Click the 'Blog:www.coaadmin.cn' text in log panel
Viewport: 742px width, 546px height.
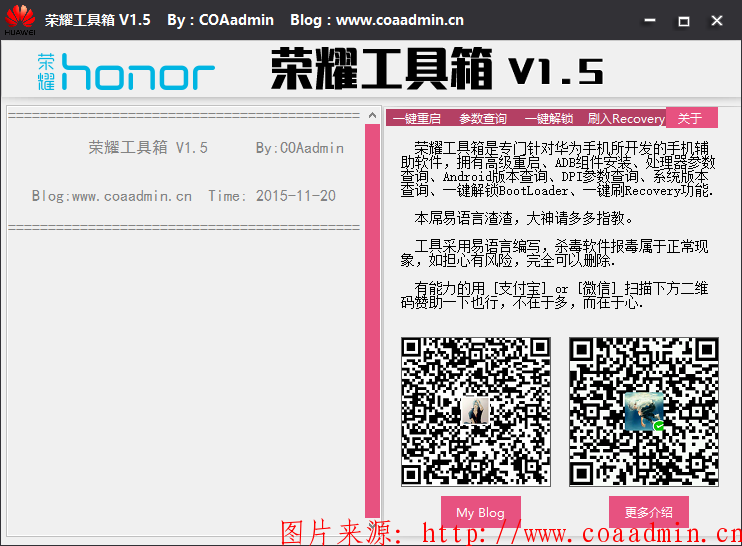pyautogui.click(x=112, y=196)
